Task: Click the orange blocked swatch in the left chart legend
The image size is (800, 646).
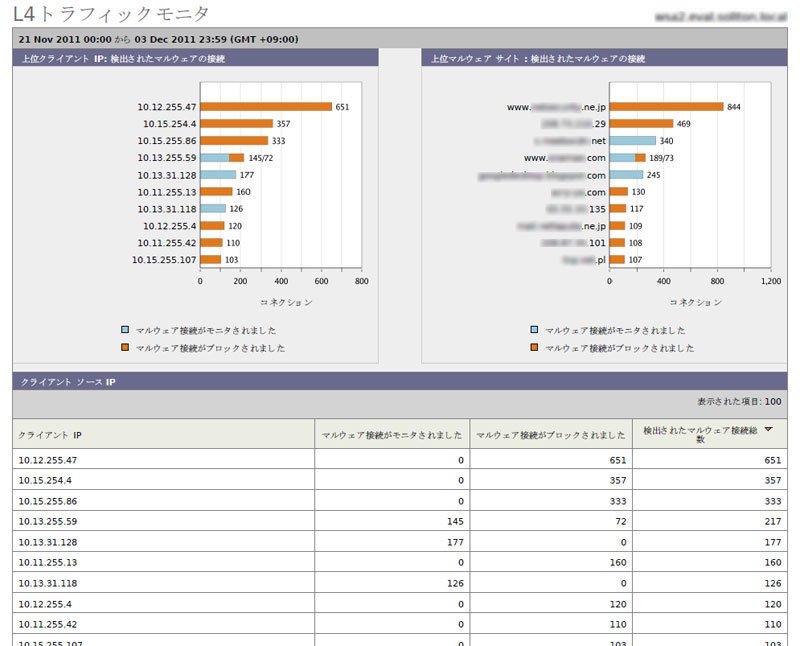Action: pyautogui.click(x=125, y=347)
